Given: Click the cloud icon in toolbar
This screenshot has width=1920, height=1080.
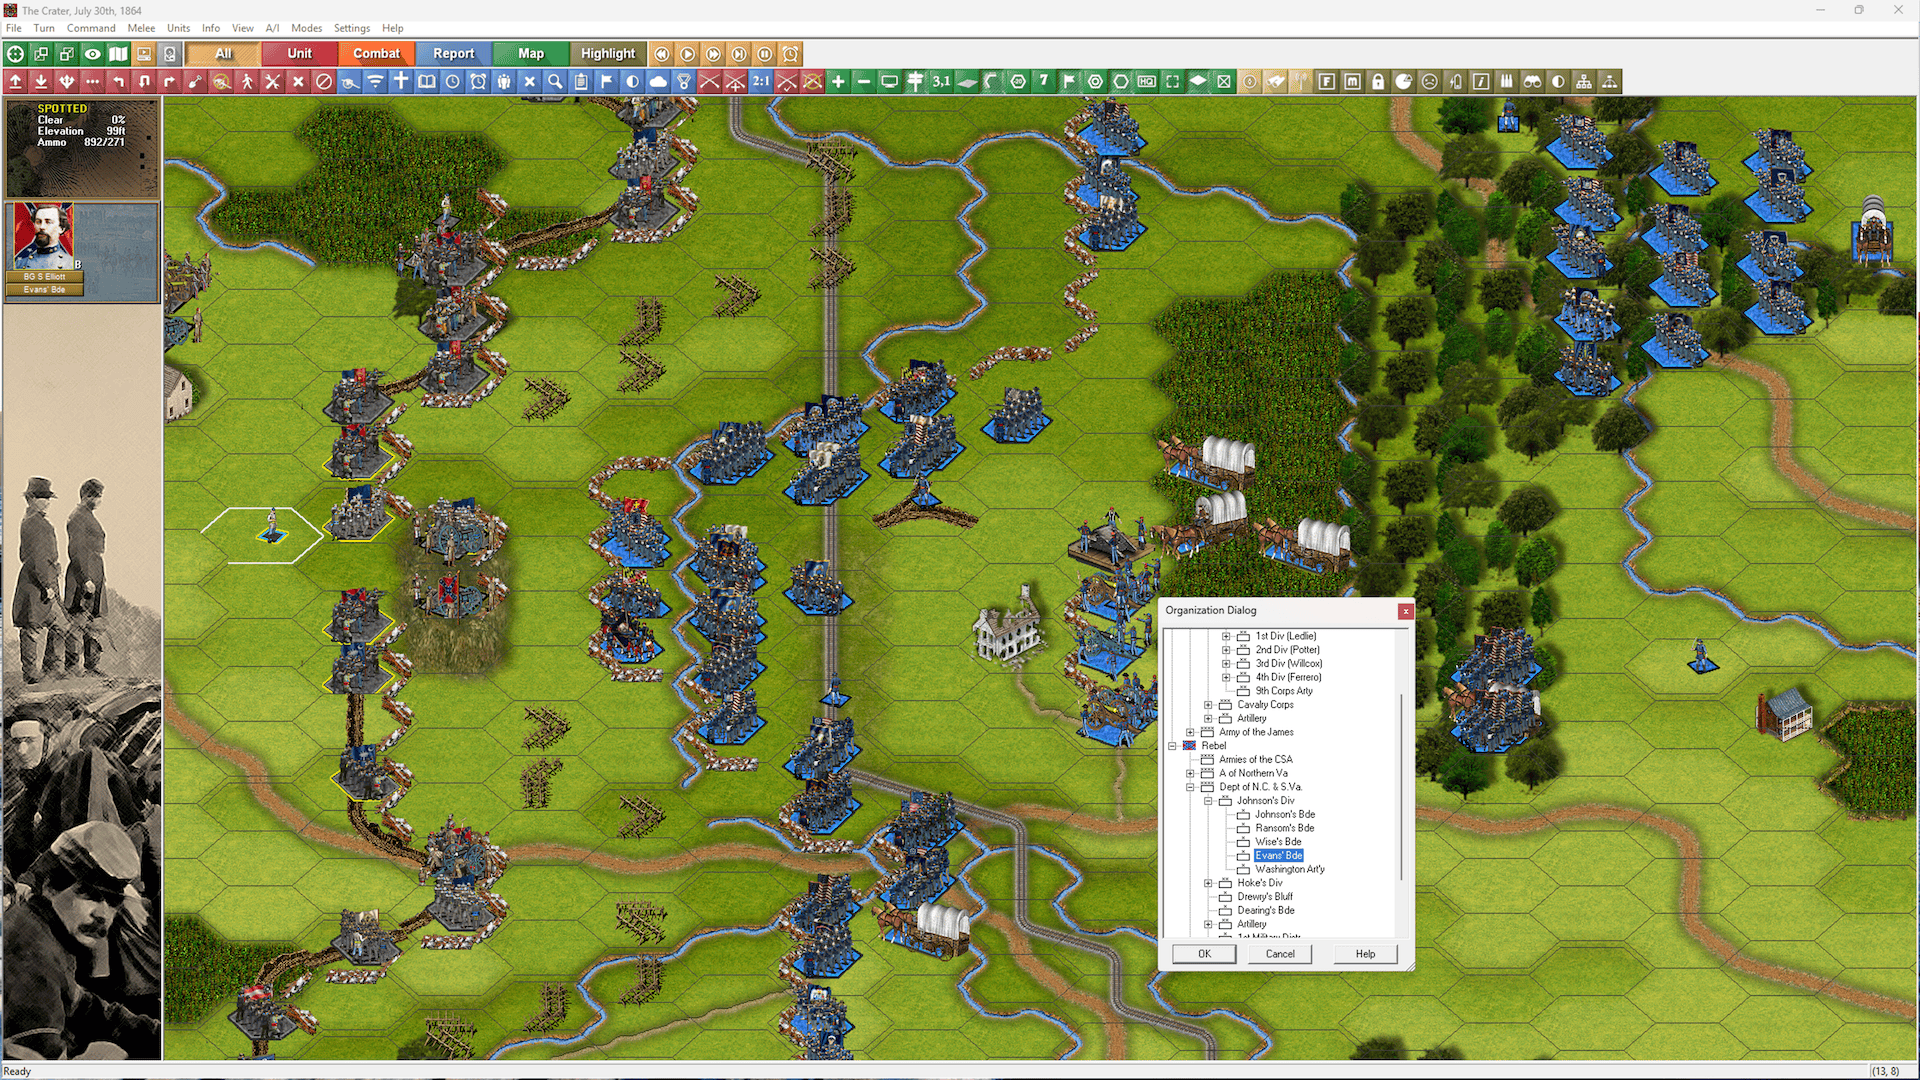Looking at the screenshot, I should pos(658,82).
